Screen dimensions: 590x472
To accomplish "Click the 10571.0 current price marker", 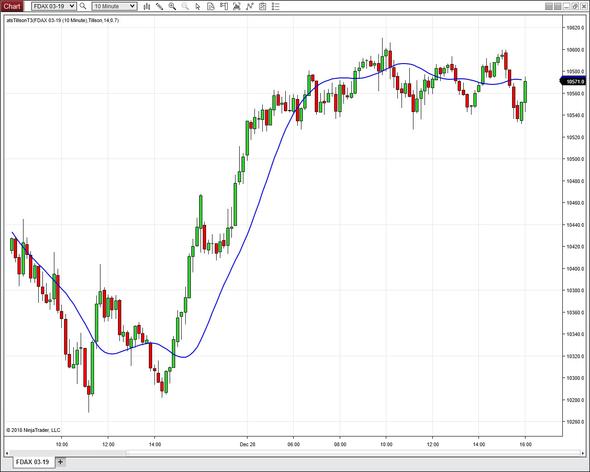I will [x=574, y=81].
